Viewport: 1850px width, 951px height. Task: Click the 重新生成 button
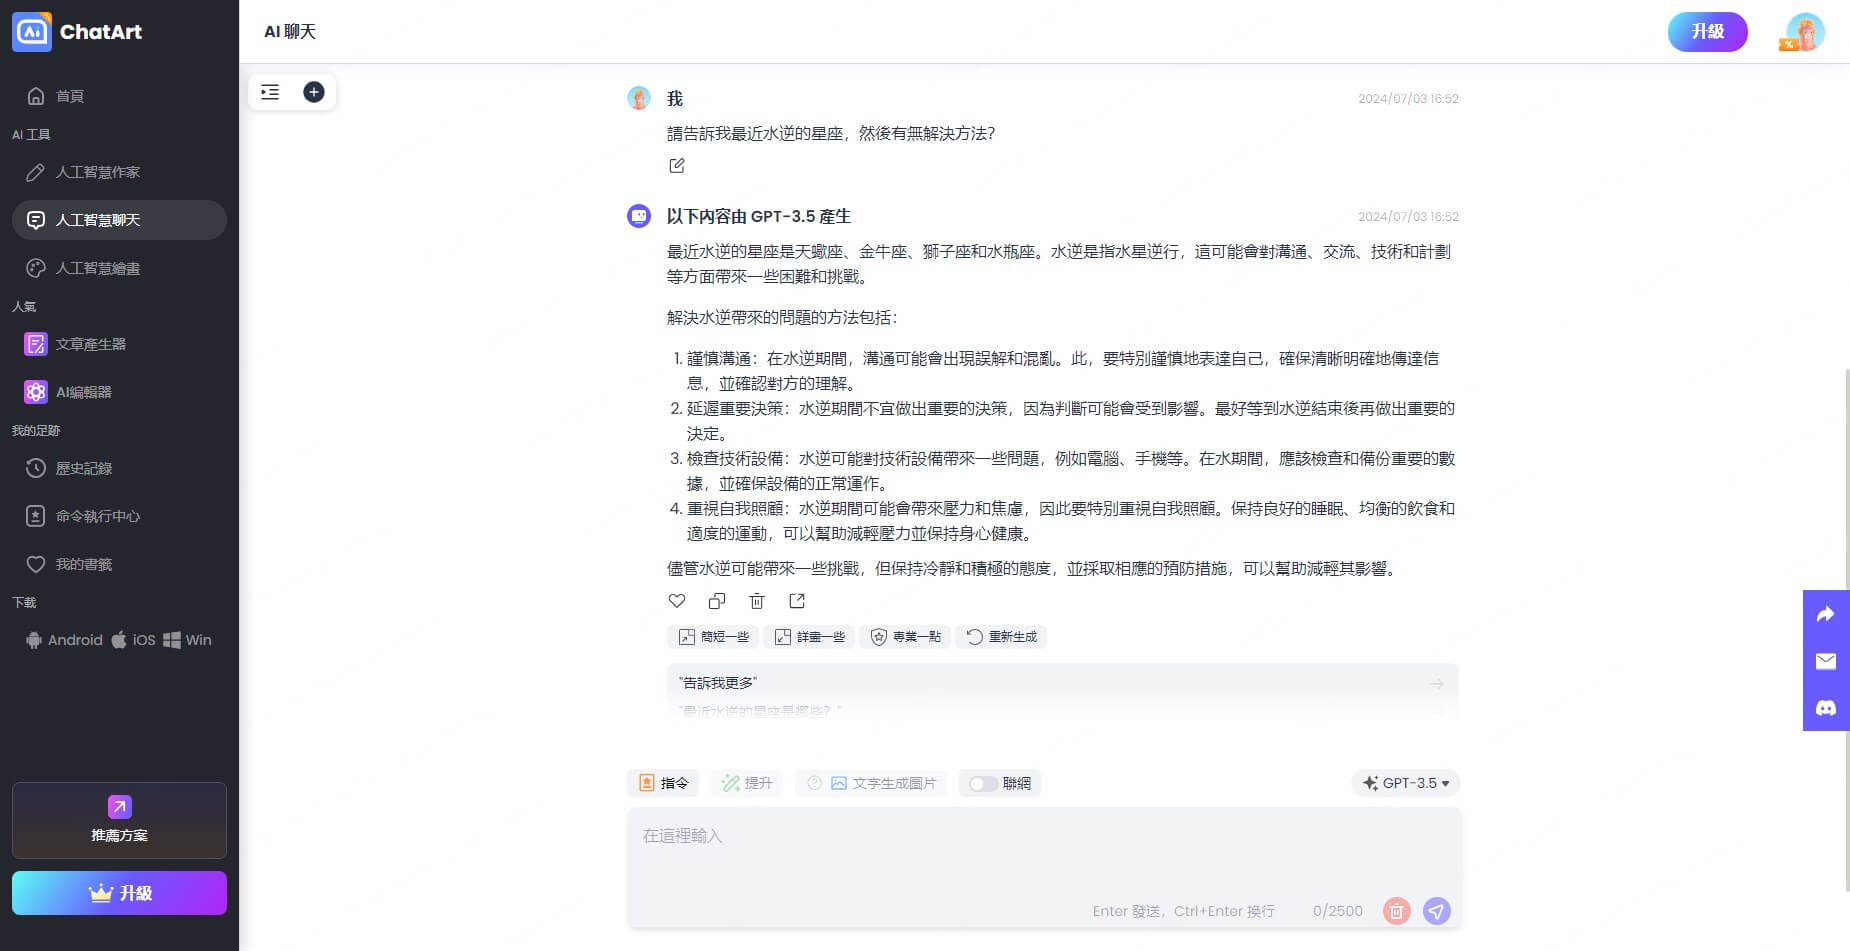pos(1001,637)
